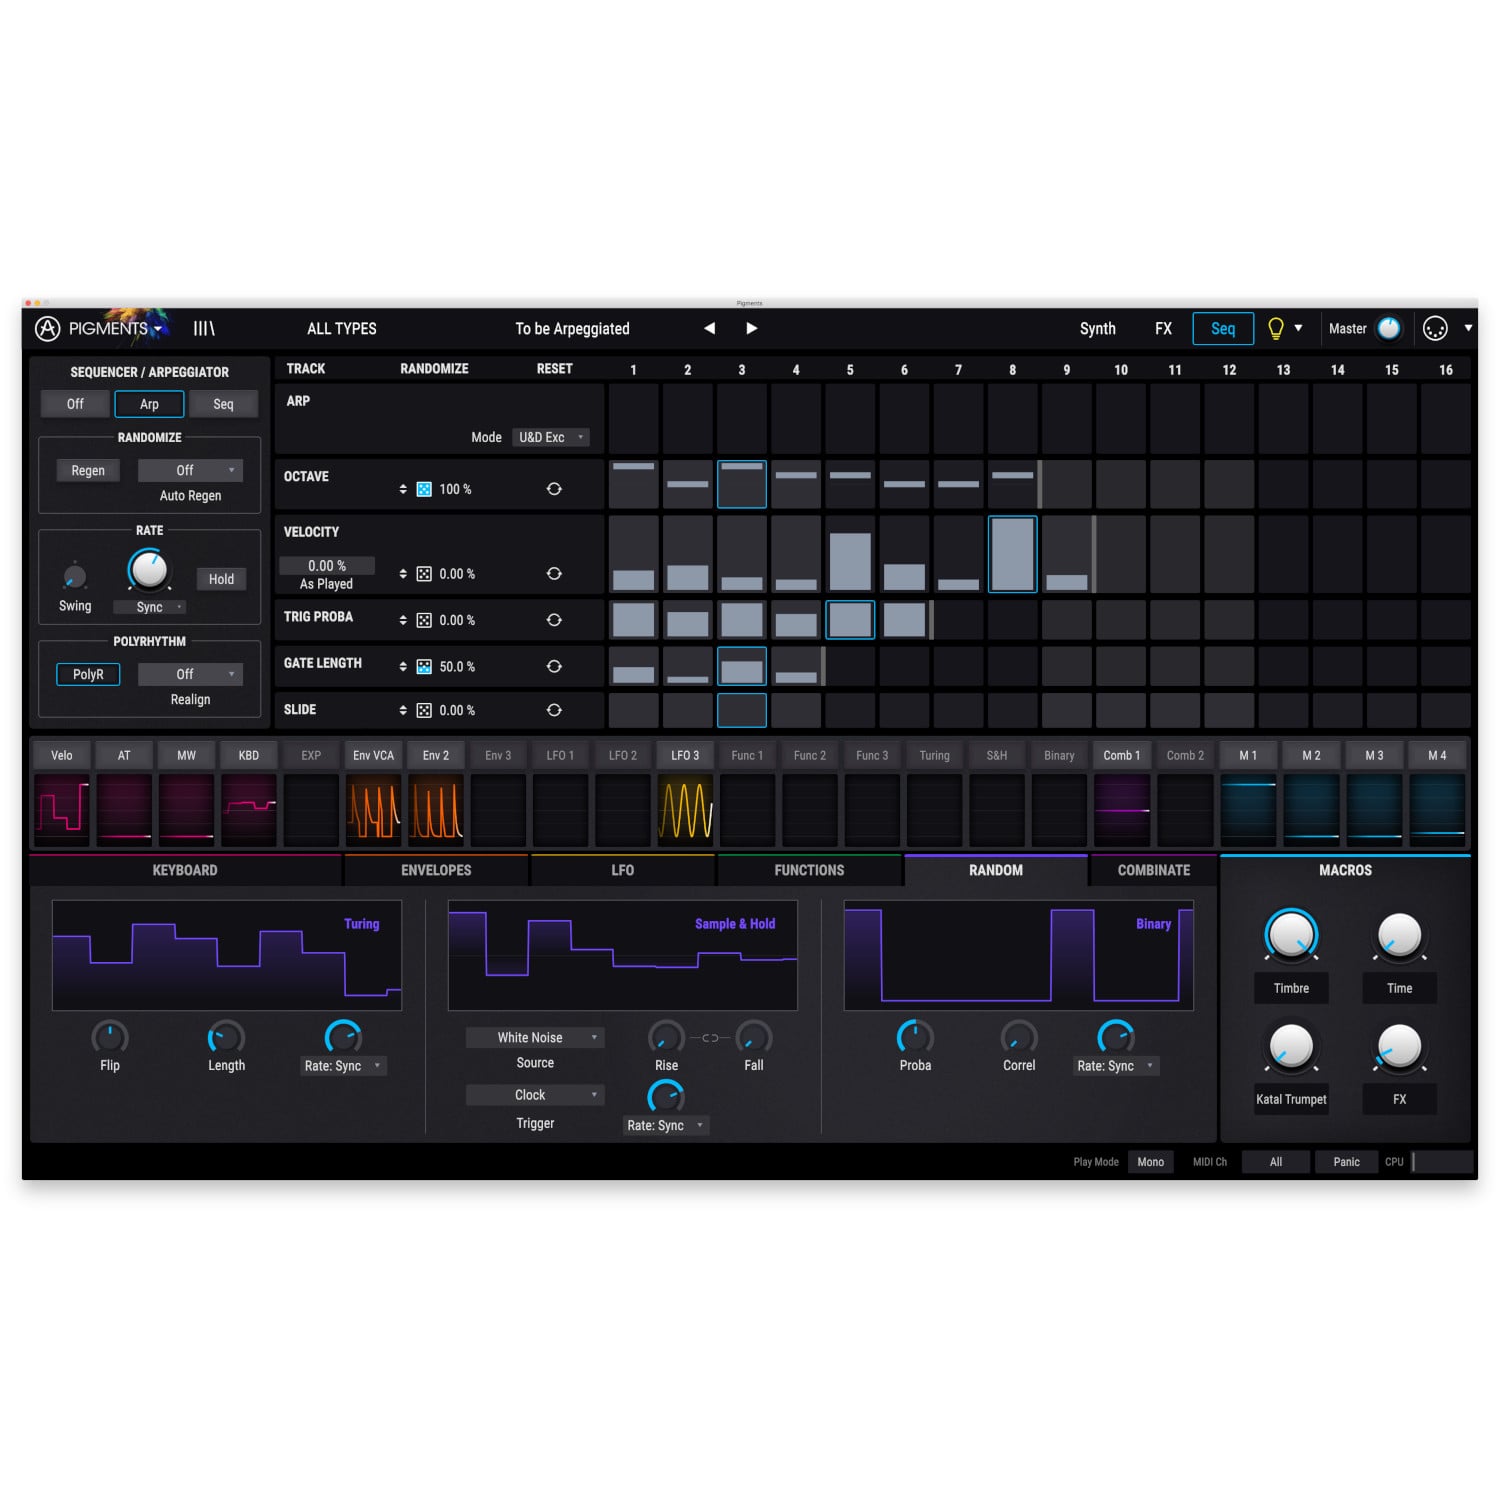Viewport: 1500px width, 1500px height.
Task: Click the Turing waveform display
Action: tap(227, 955)
